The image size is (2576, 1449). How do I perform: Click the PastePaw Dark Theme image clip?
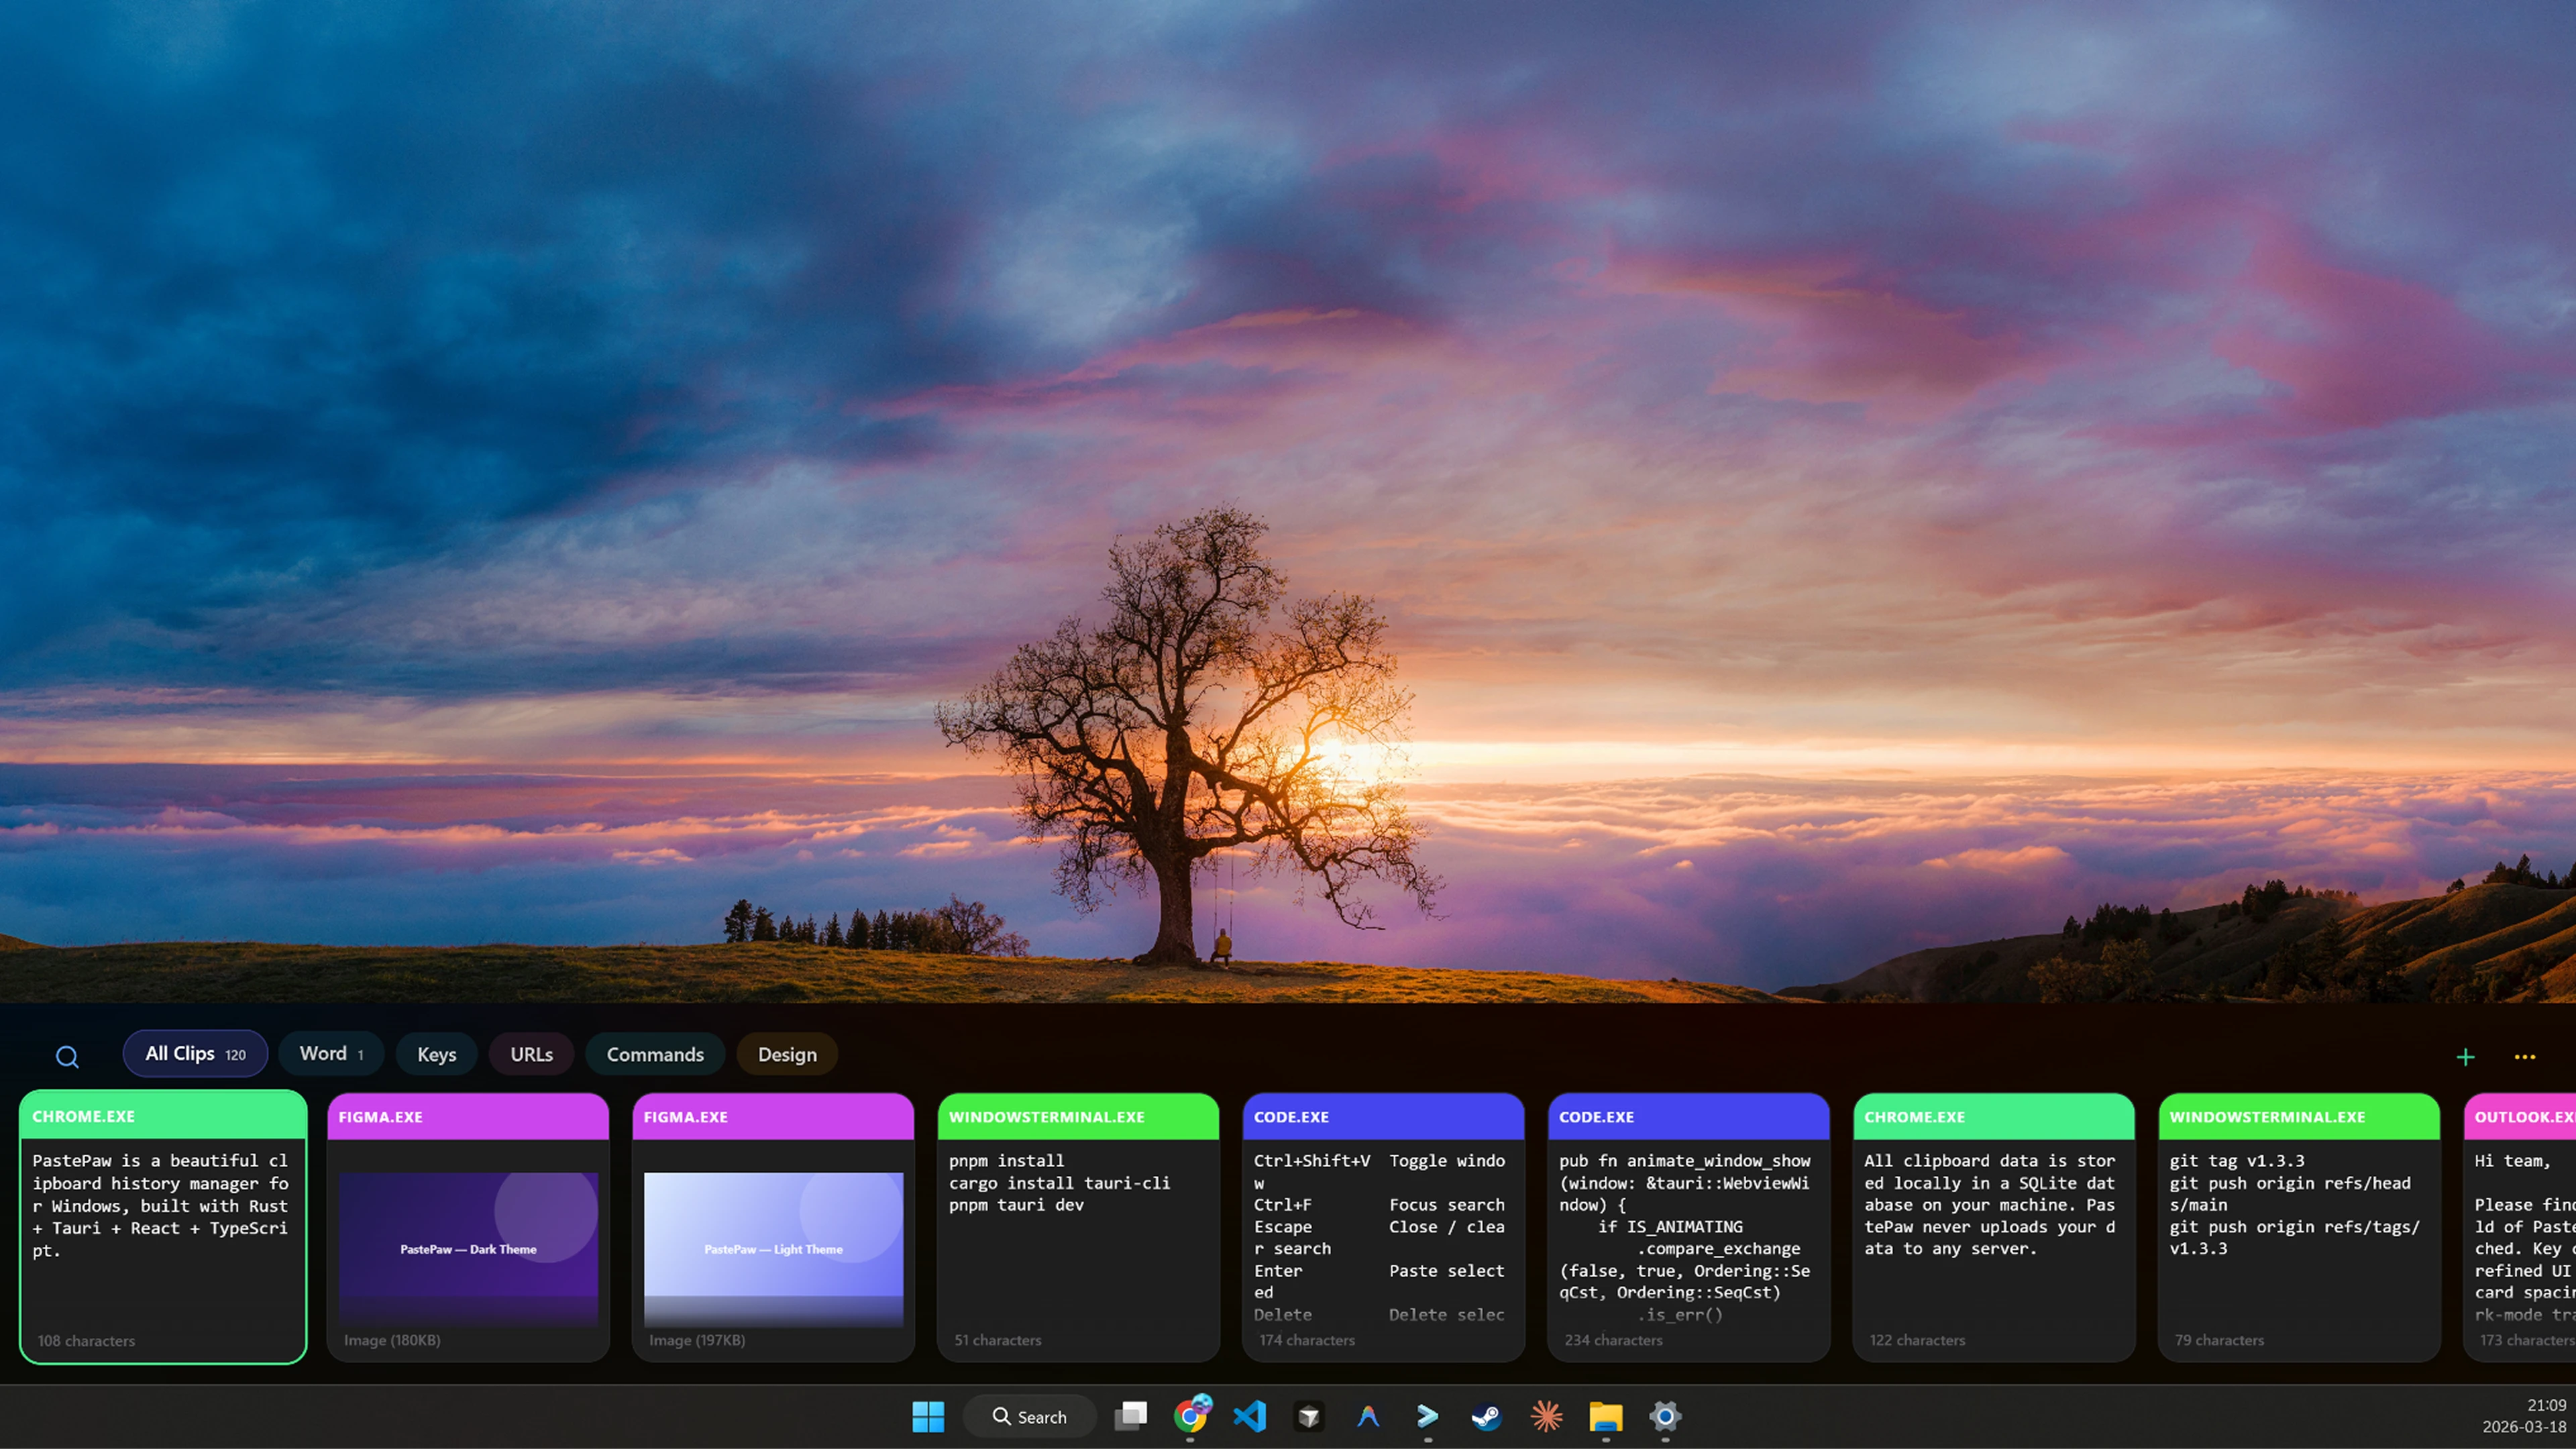[x=468, y=1227]
